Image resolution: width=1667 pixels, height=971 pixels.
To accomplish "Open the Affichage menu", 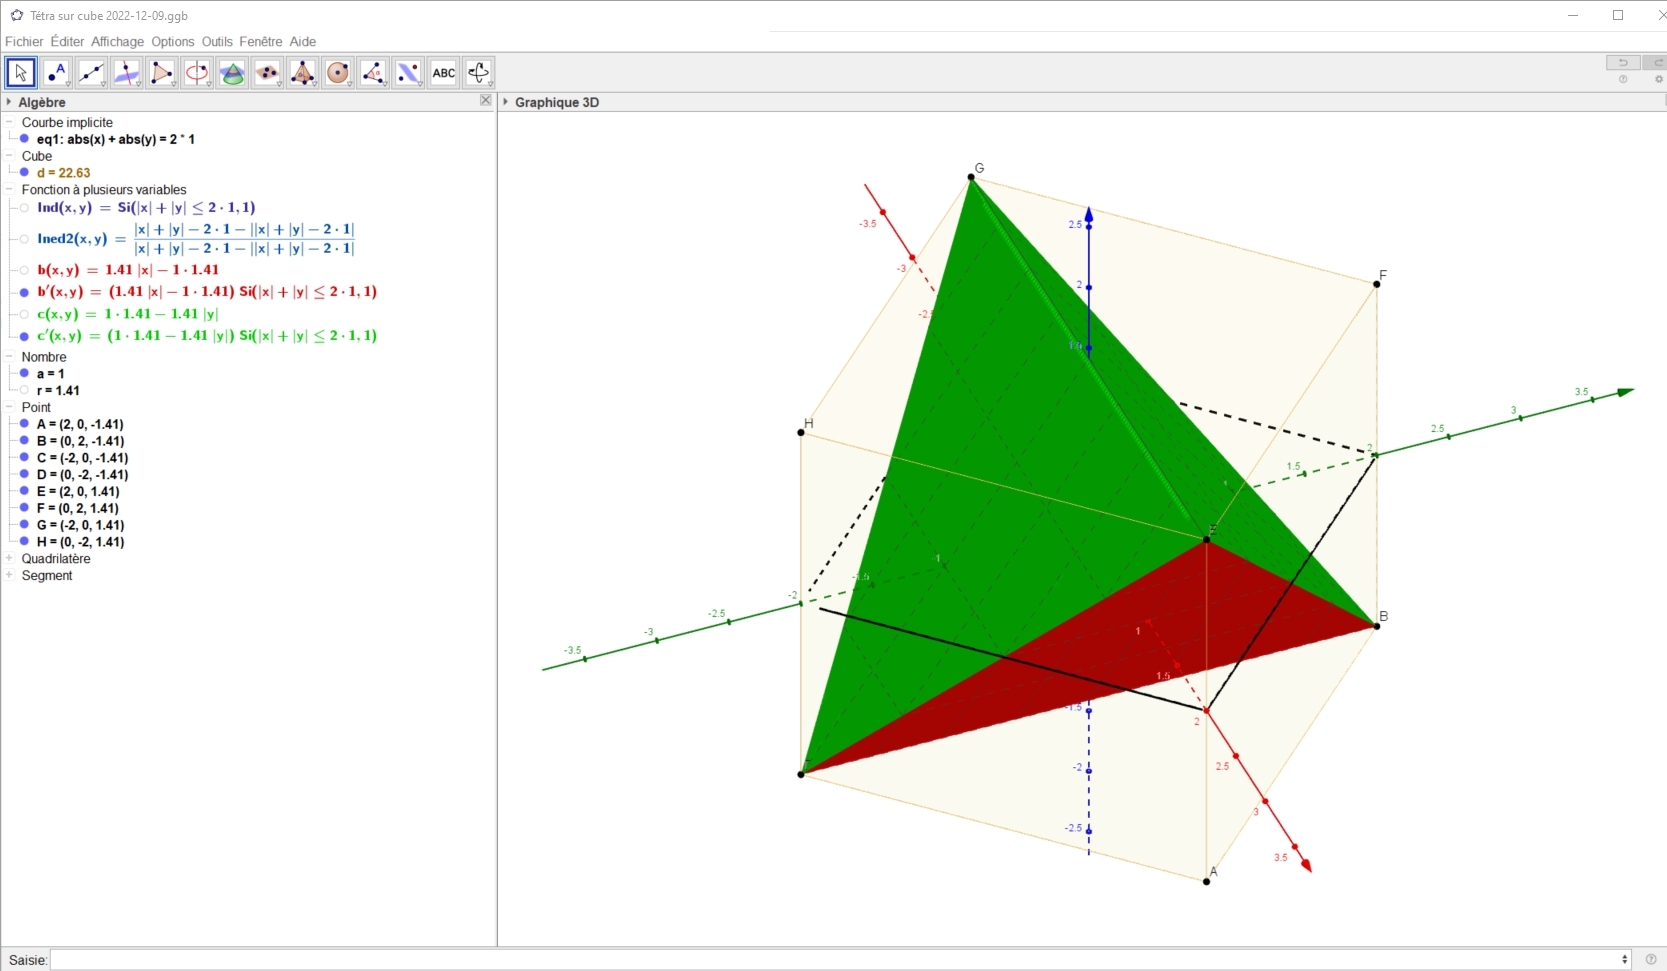I will [x=118, y=42].
